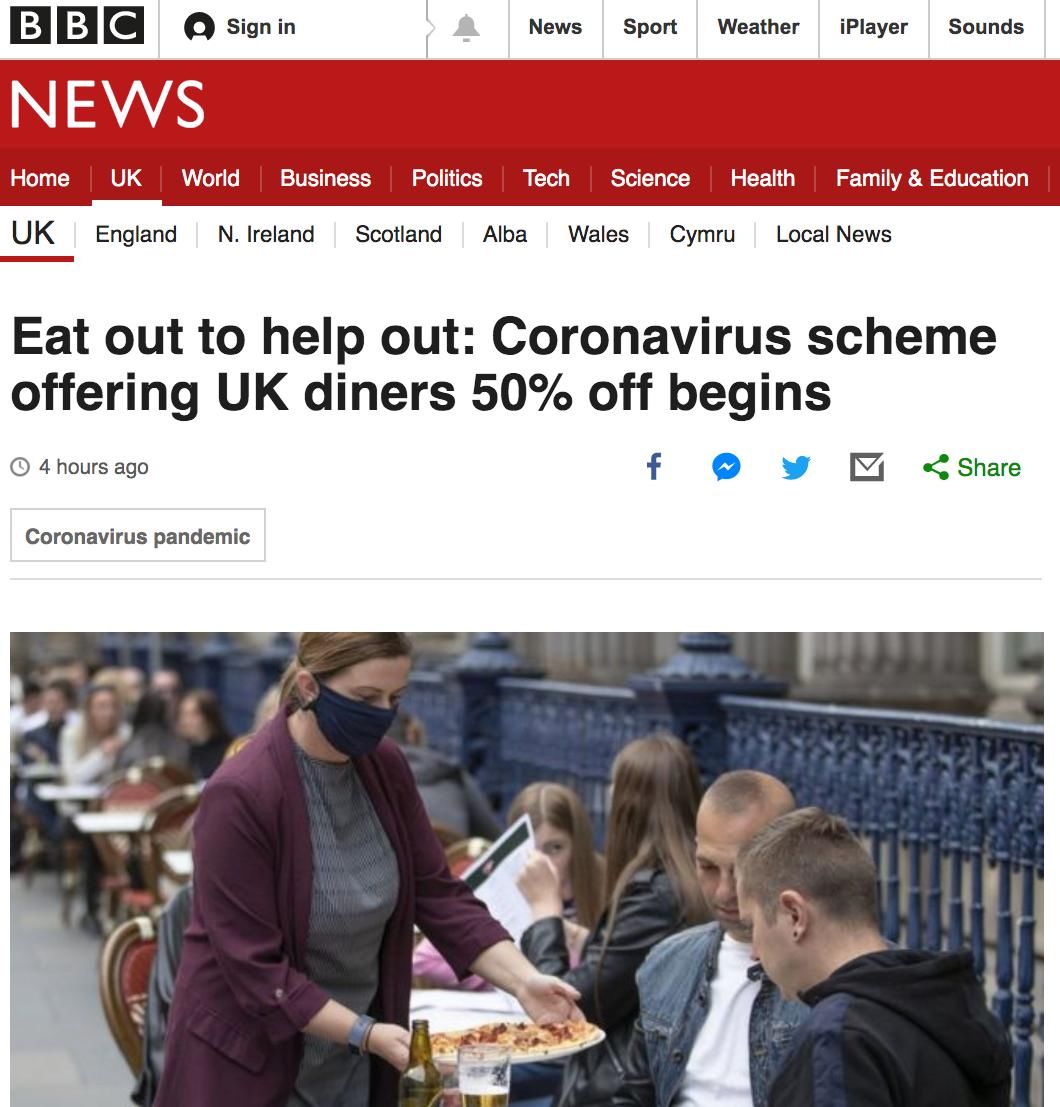The height and width of the screenshot is (1107, 1060).
Task: Open the waitress serving pizza photo
Action: pos(527,869)
